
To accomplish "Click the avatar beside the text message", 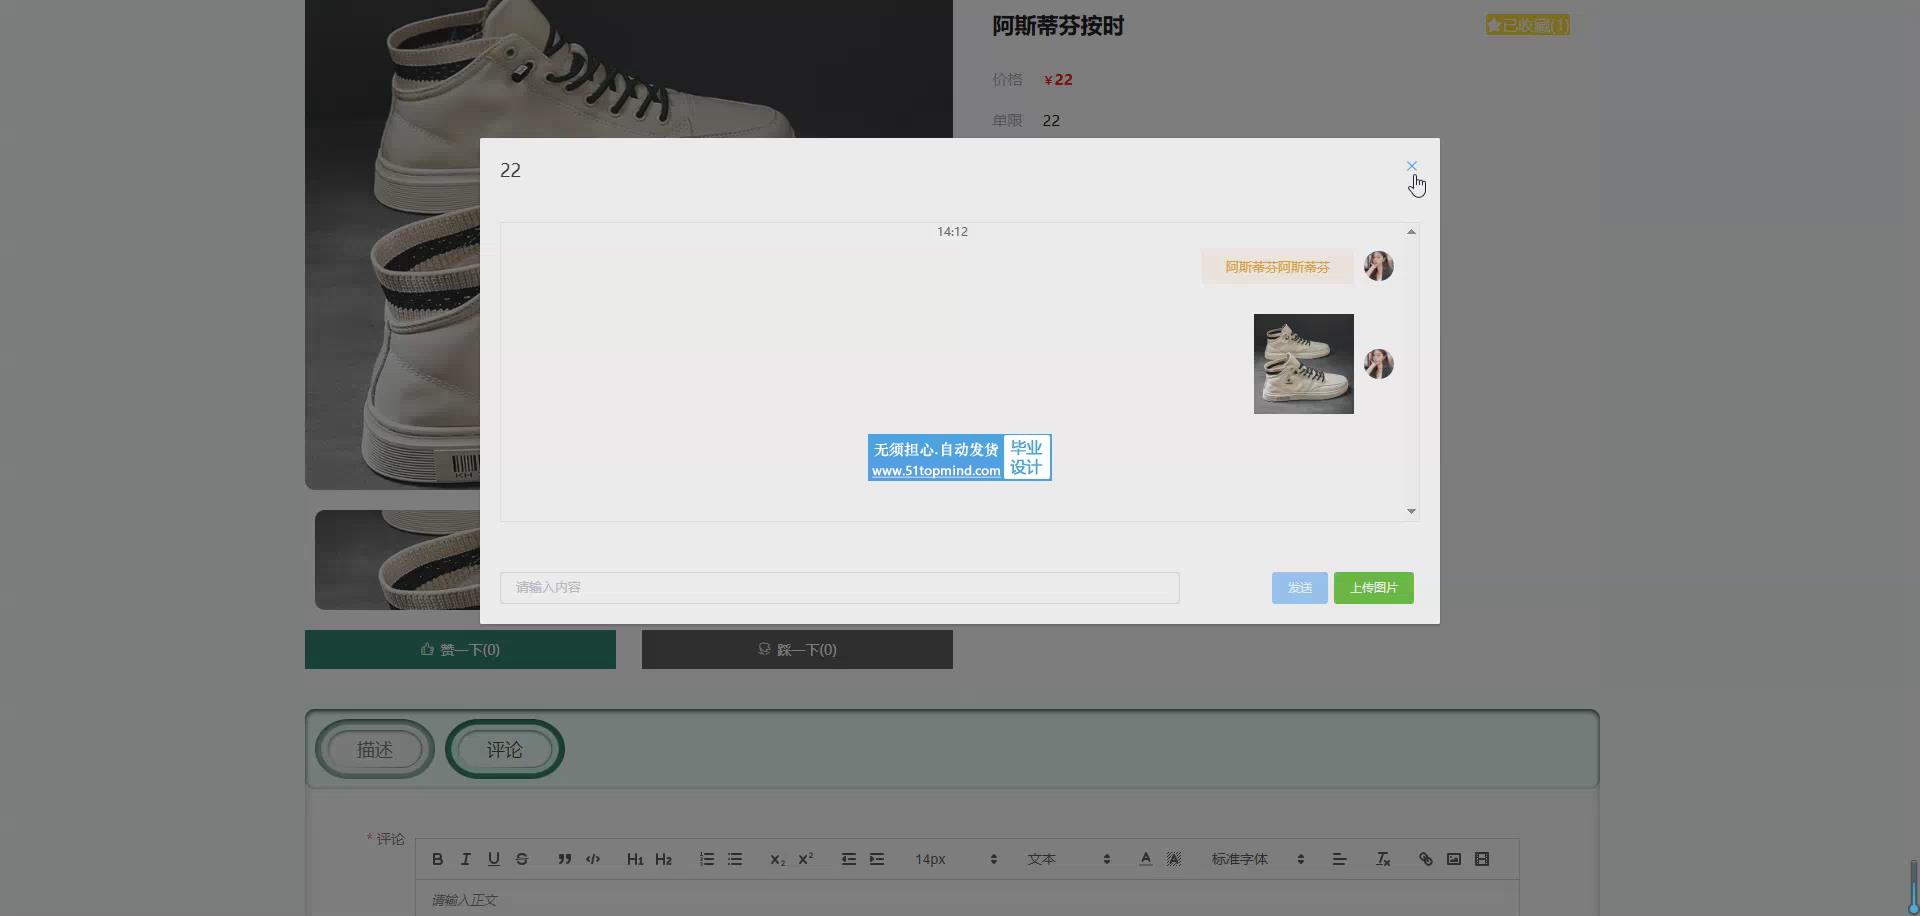I will [x=1378, y=266].
